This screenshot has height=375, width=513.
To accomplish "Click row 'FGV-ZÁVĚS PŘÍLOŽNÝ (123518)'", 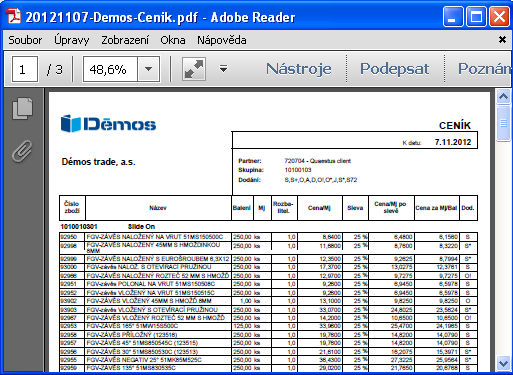I will [x=268, y=335].
